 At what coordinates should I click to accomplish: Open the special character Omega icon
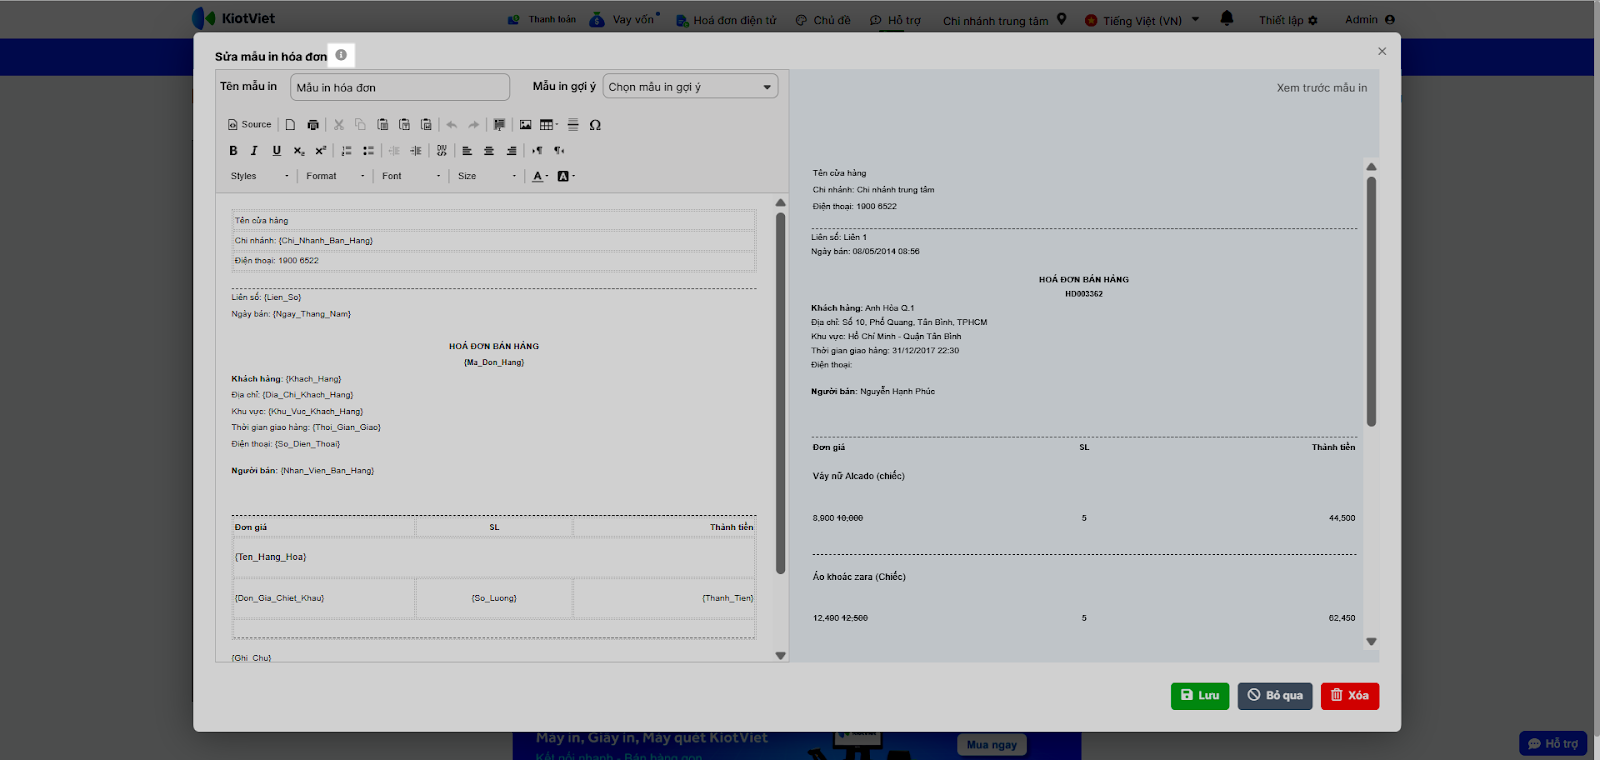(x=595, y=125)
